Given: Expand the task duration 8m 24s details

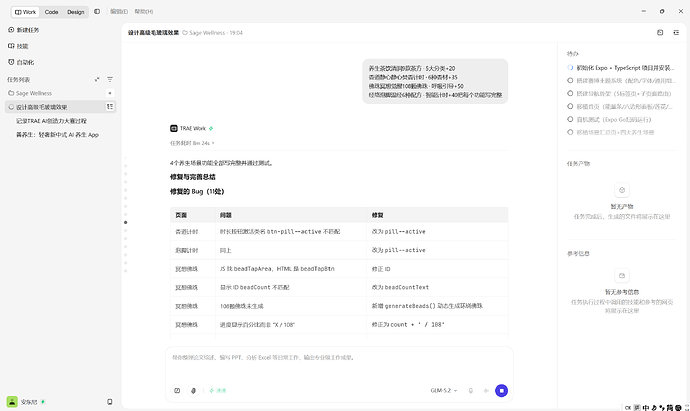Looking at the screenshot, I should [x=192, y=143].
